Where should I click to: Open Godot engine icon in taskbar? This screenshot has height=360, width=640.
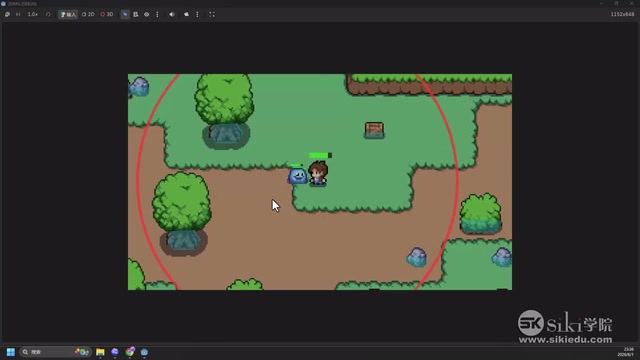point(144,352)
